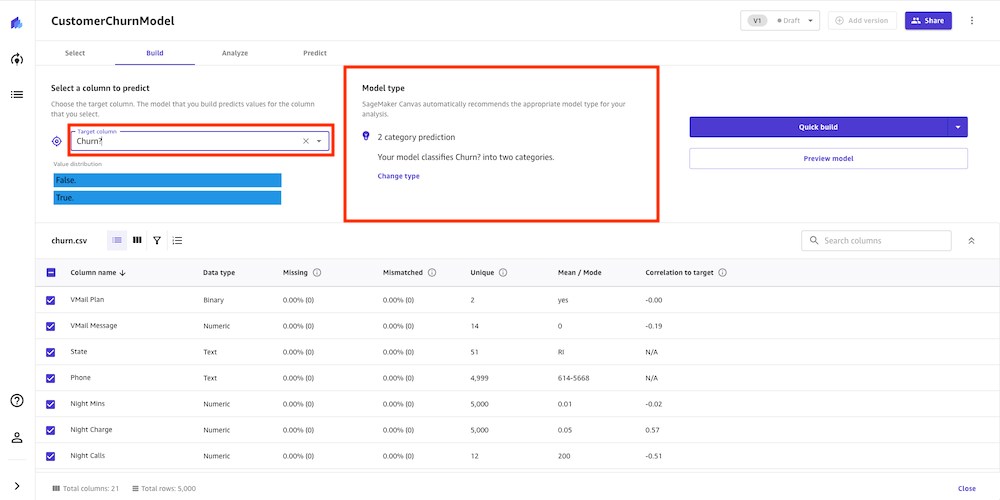Open the three-dot more options menu
1000x500 pixels.
point(972,20)
